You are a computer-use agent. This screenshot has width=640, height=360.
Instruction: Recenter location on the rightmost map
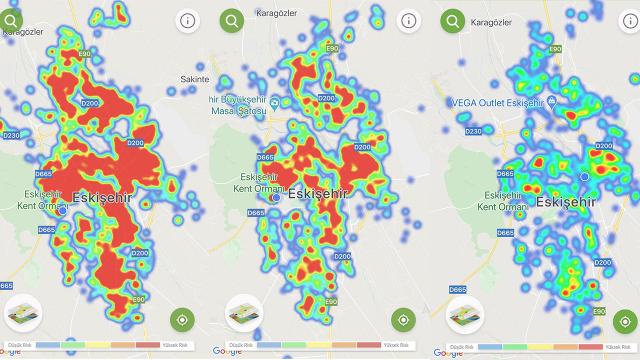tap(625, 322)
